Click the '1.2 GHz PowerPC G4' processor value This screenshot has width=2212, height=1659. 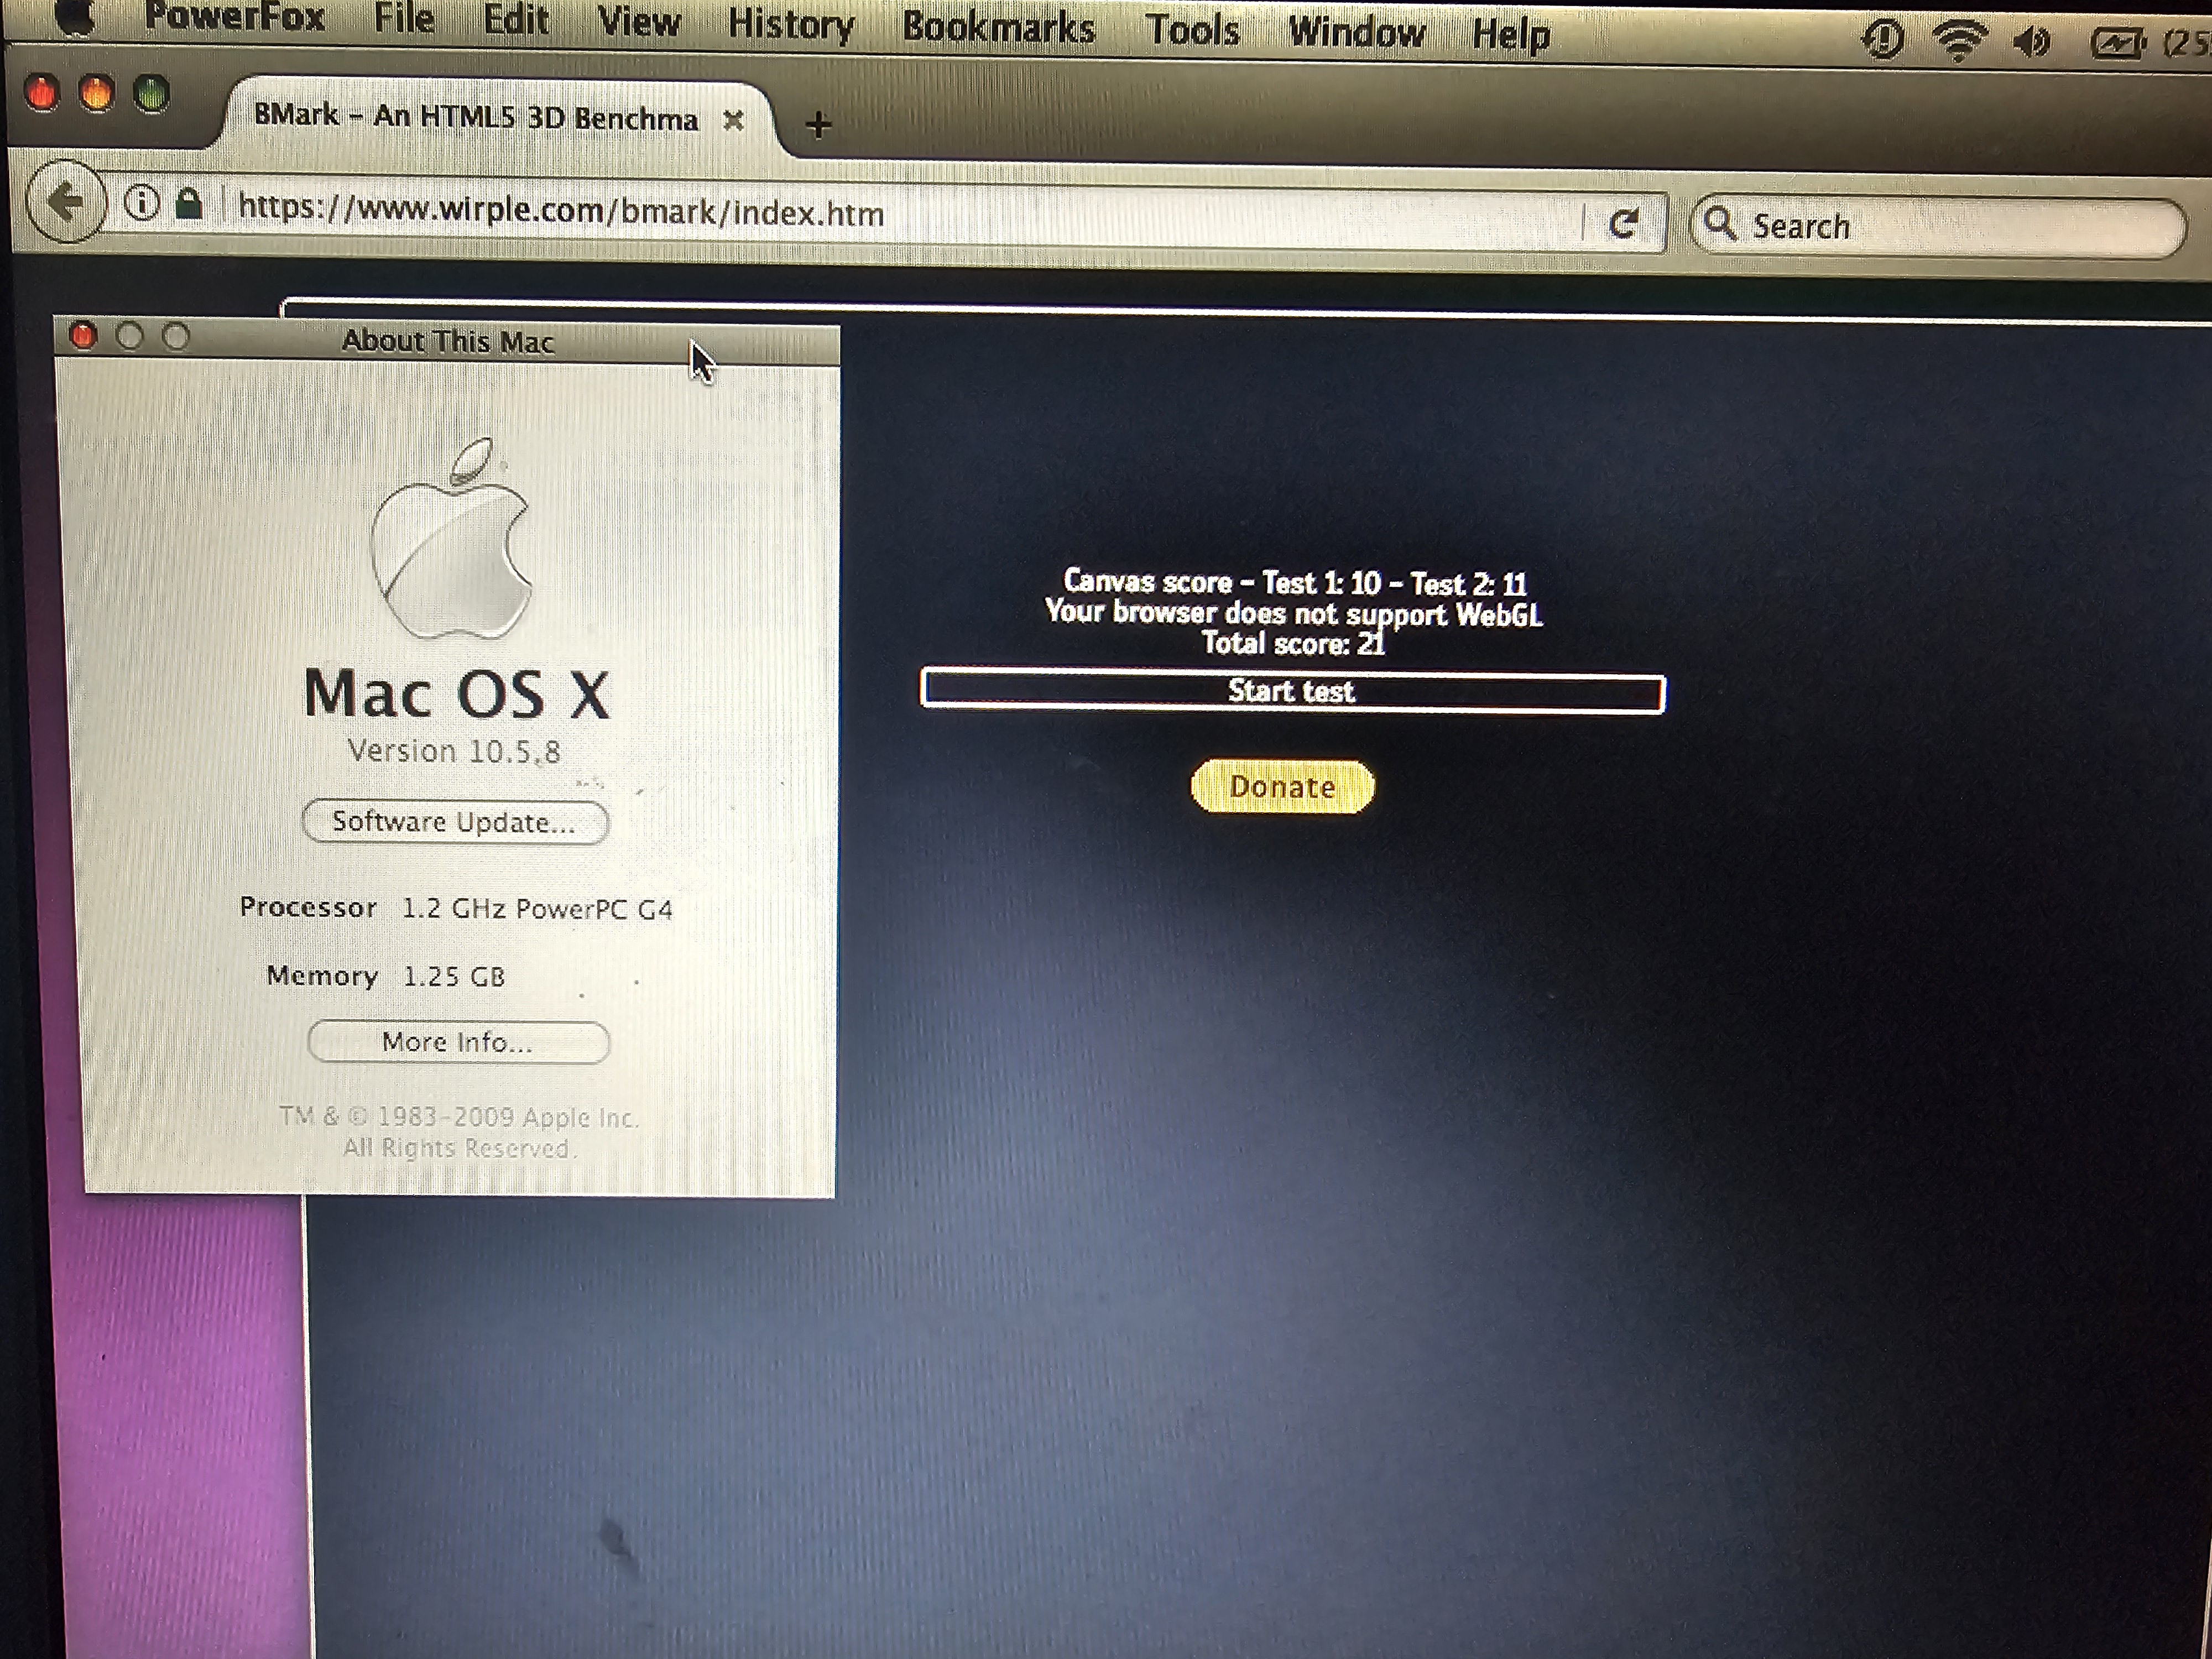point(537,909)
